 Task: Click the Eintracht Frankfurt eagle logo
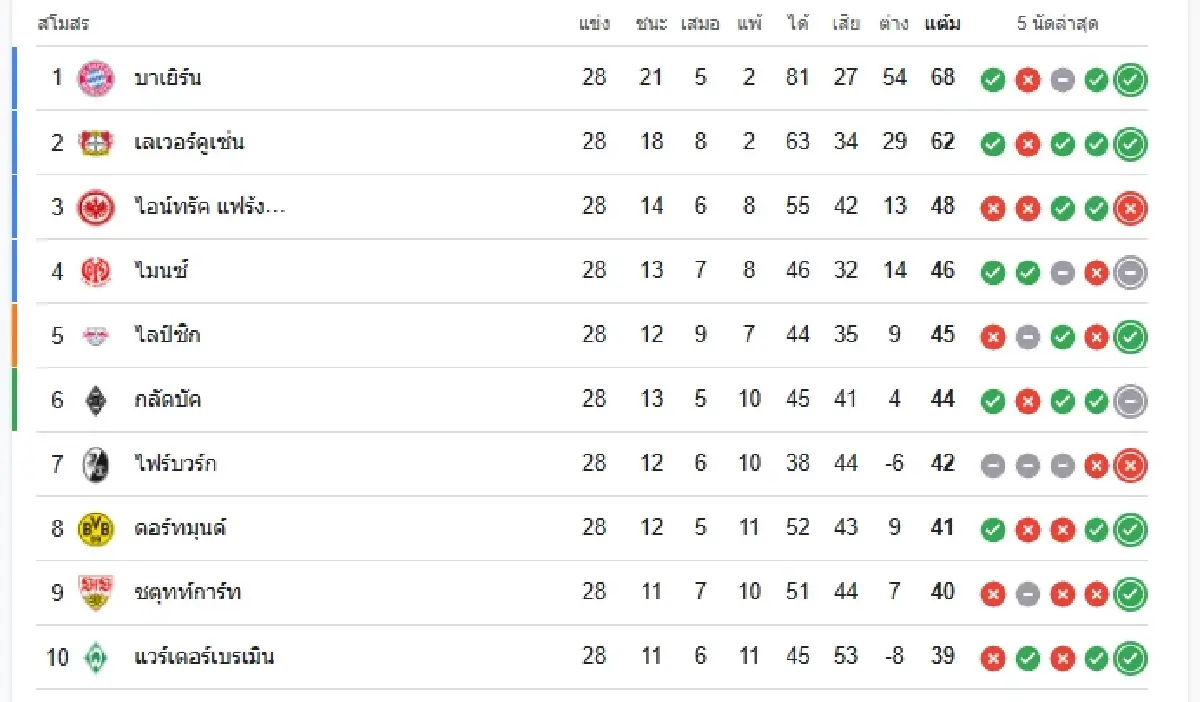click(x=97, y=207)
